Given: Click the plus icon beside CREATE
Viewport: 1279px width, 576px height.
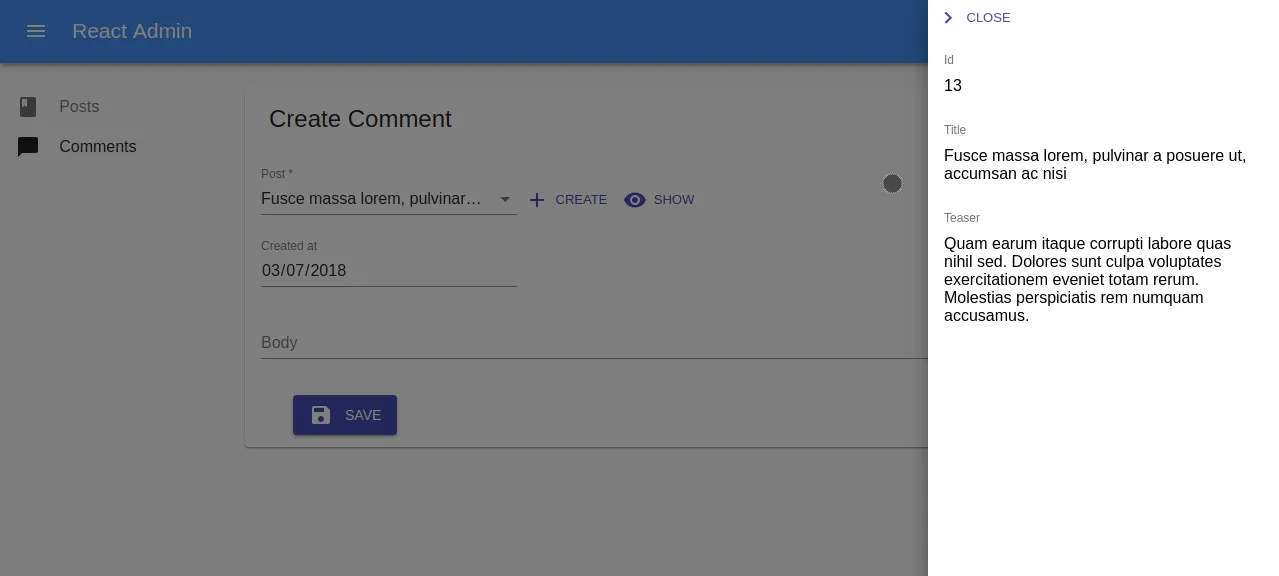Looking at the screenshot, I should tap(537, 200).
